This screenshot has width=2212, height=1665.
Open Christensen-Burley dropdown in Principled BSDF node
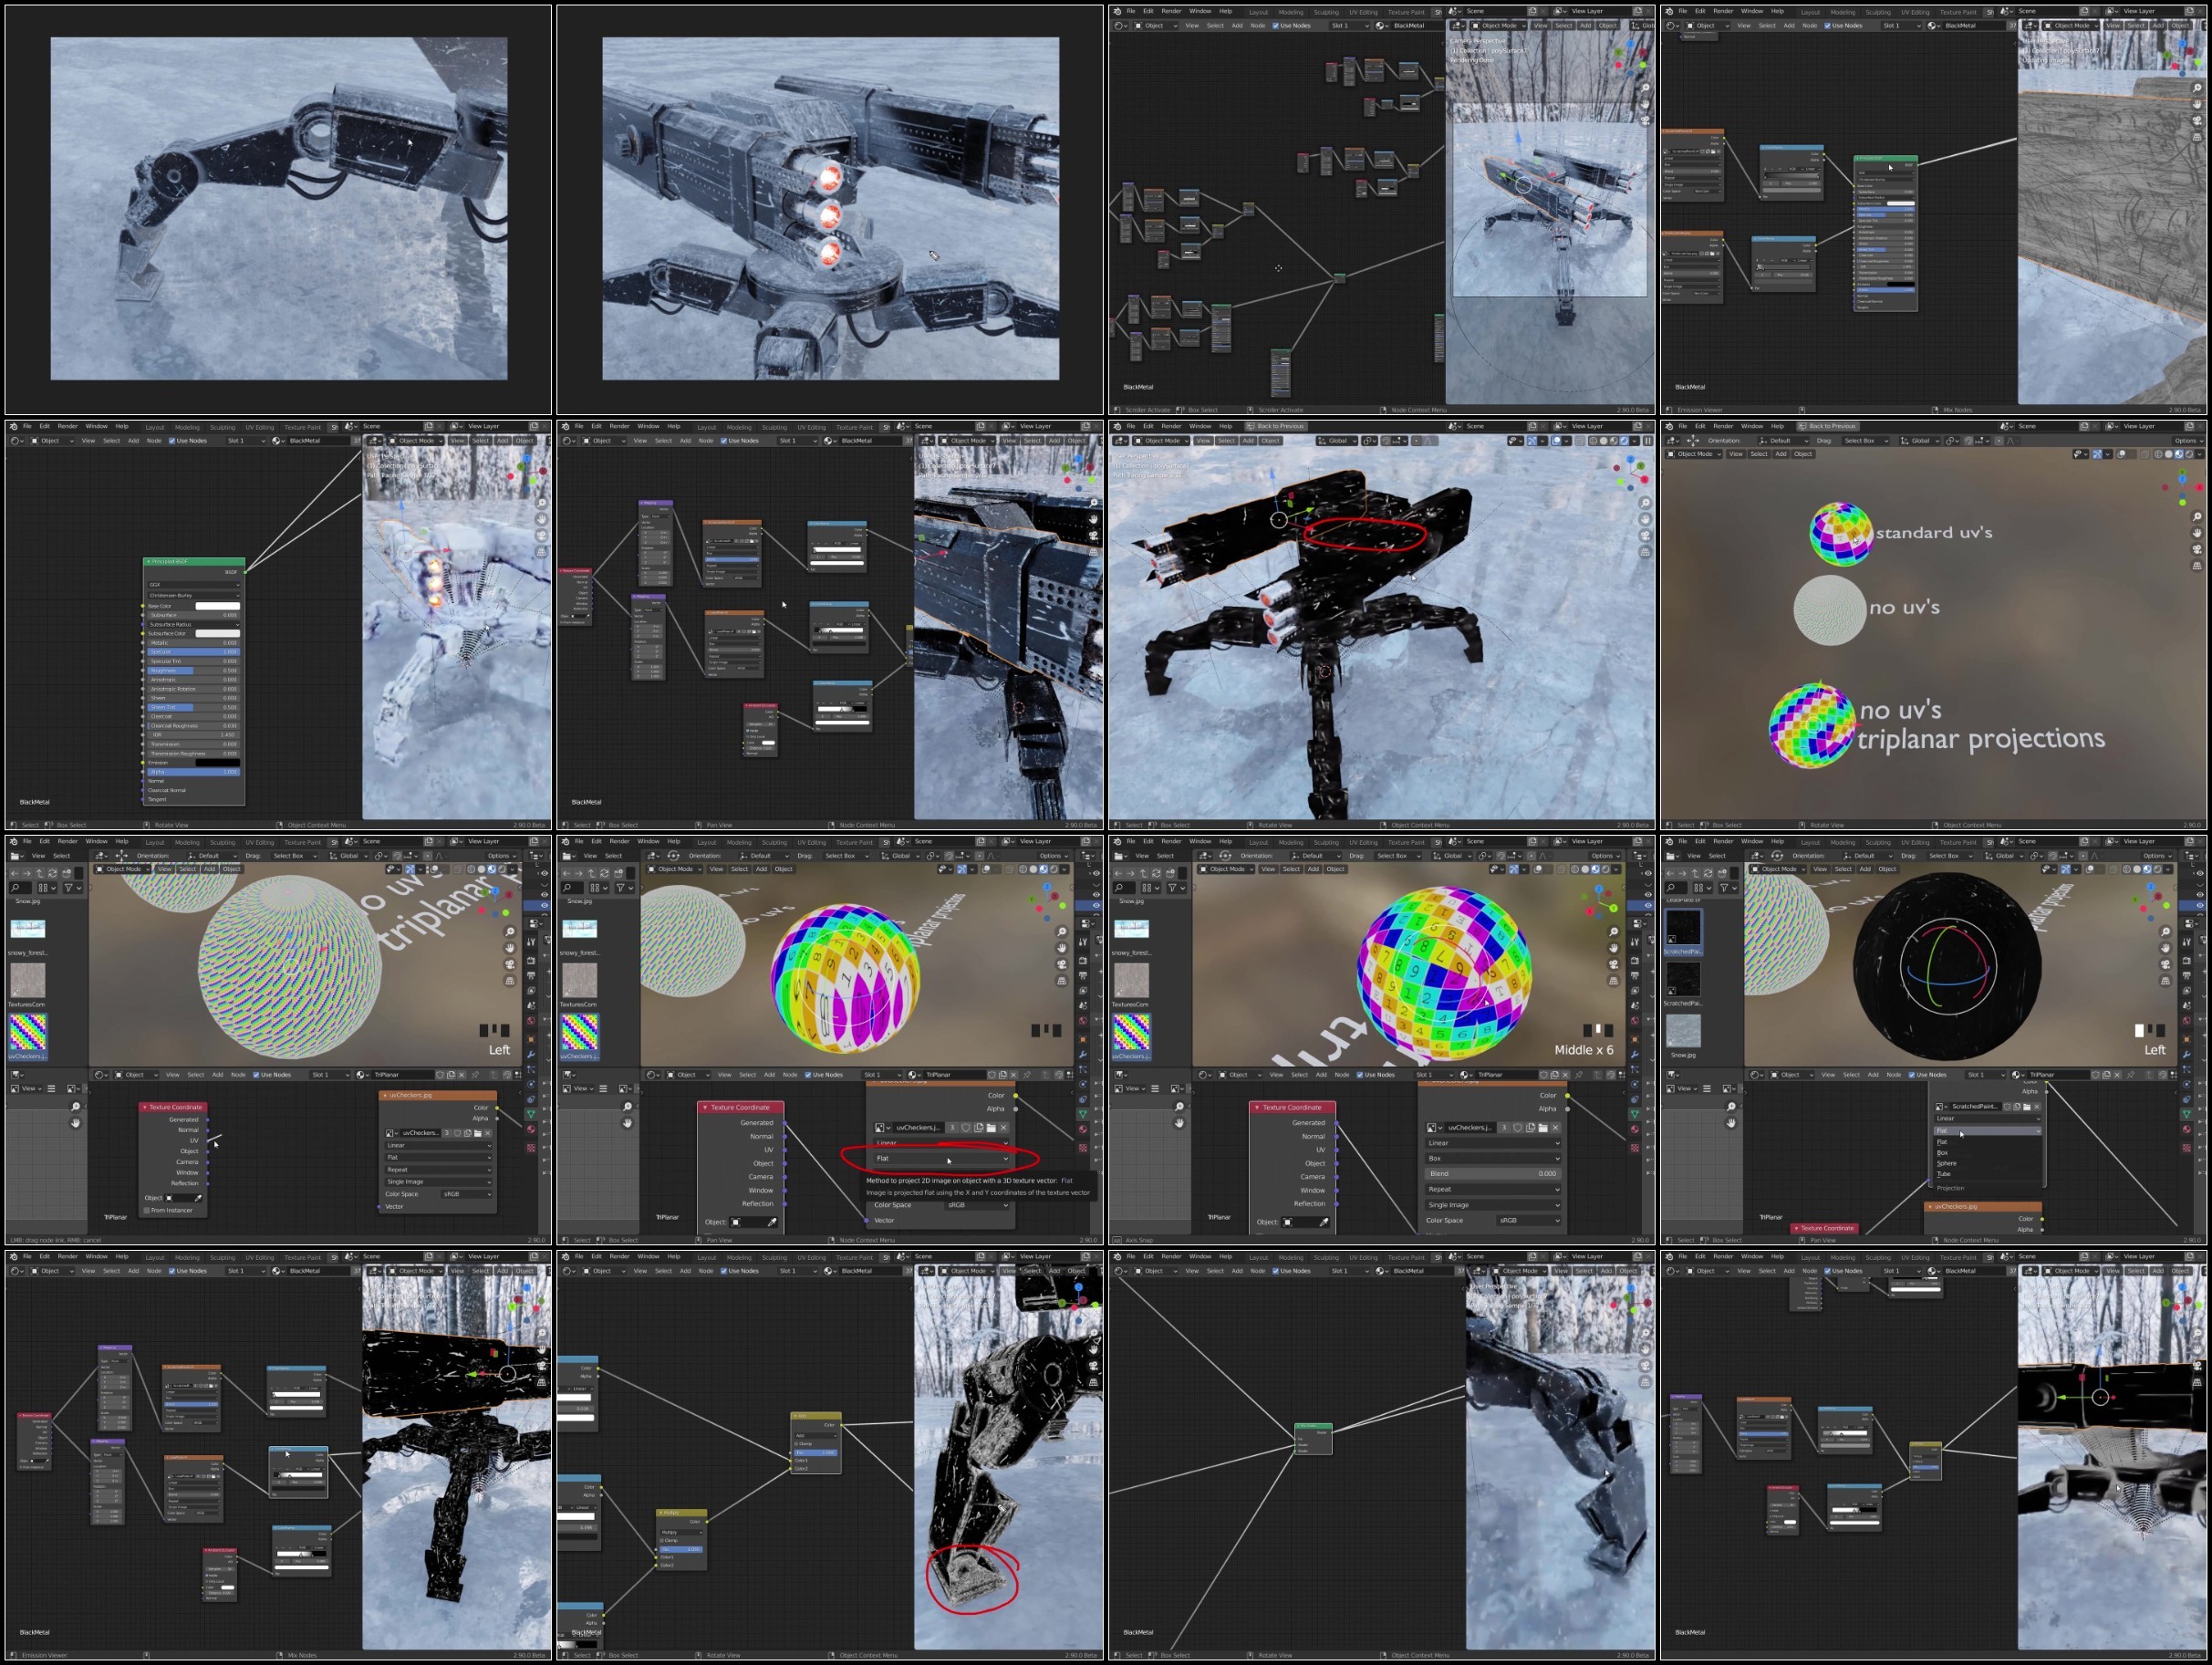(x=194, y=595)
